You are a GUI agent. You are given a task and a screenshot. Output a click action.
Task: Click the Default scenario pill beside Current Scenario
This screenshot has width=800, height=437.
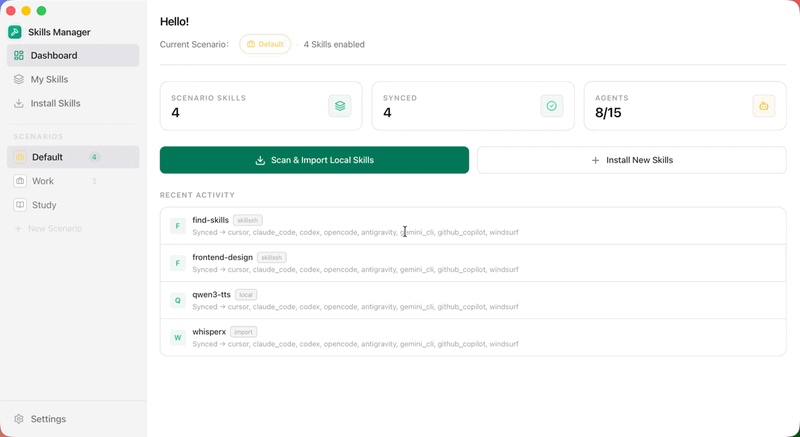tap(265, 44)
